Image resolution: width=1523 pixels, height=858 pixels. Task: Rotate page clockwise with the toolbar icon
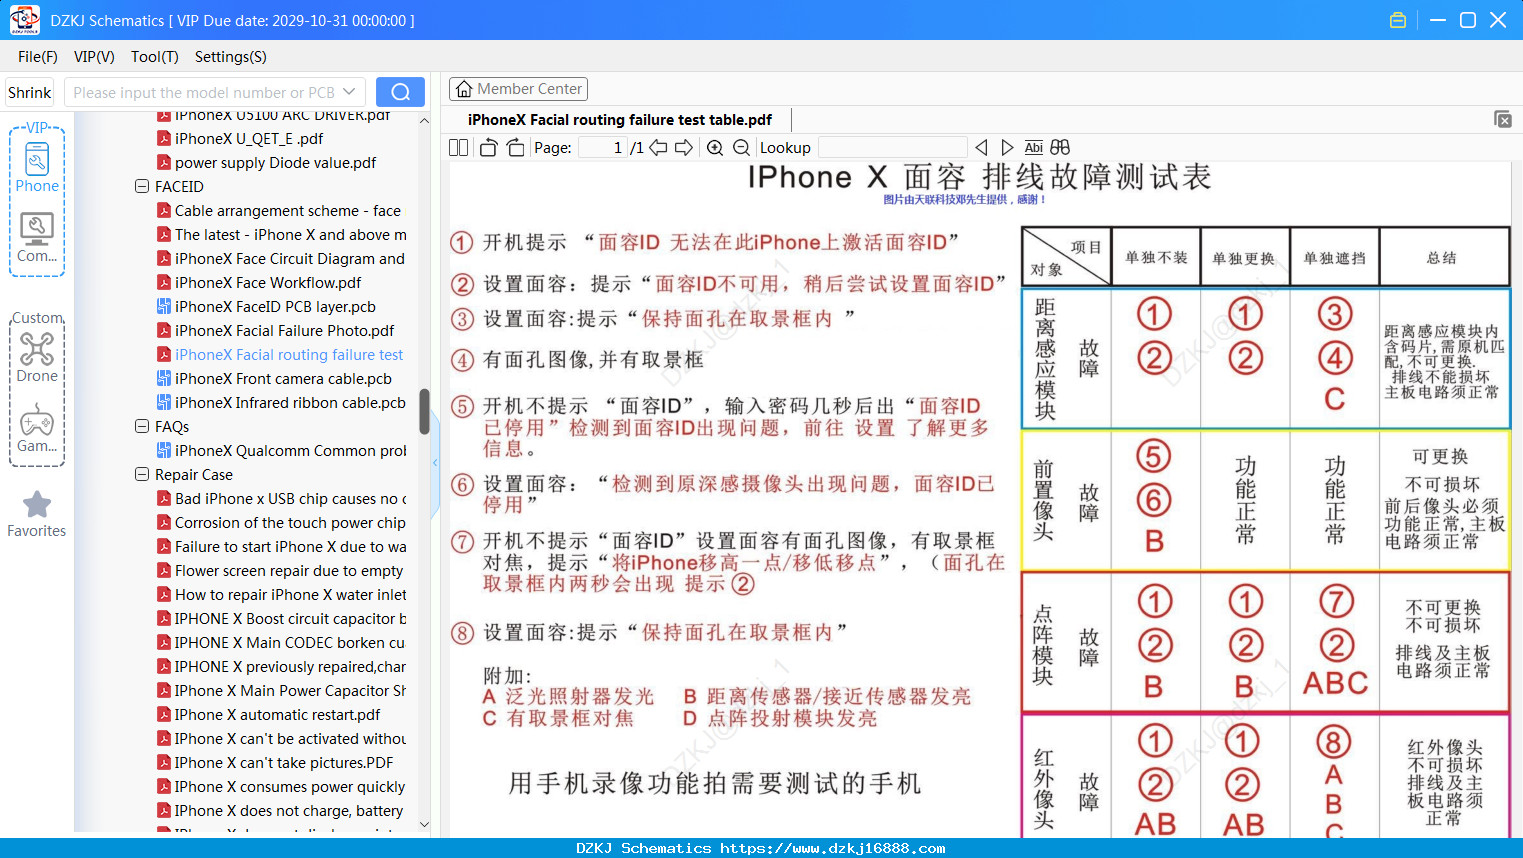tap(515, 147)
